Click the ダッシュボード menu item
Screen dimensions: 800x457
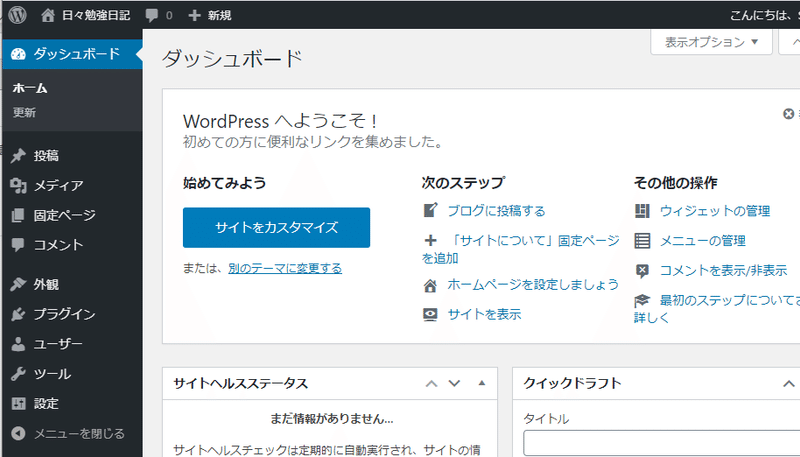coord(72,54)
